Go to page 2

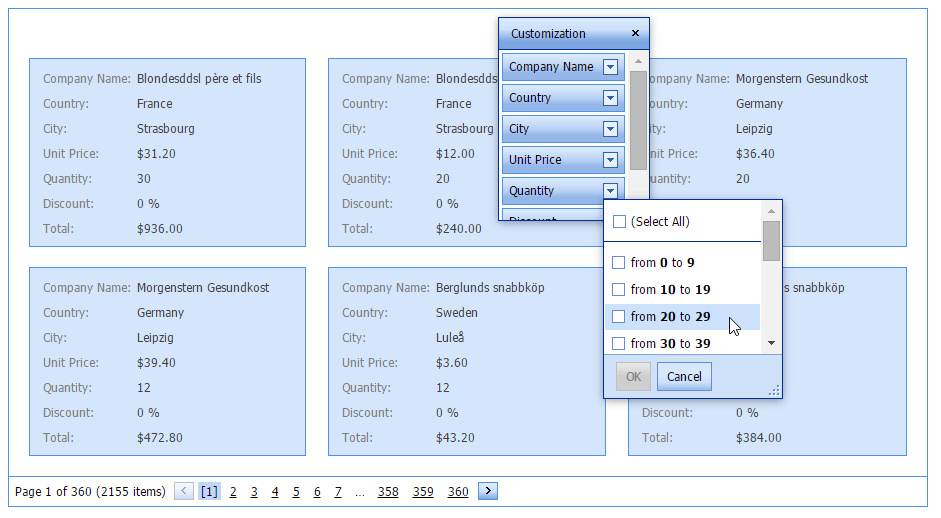(x=233, y=492)
